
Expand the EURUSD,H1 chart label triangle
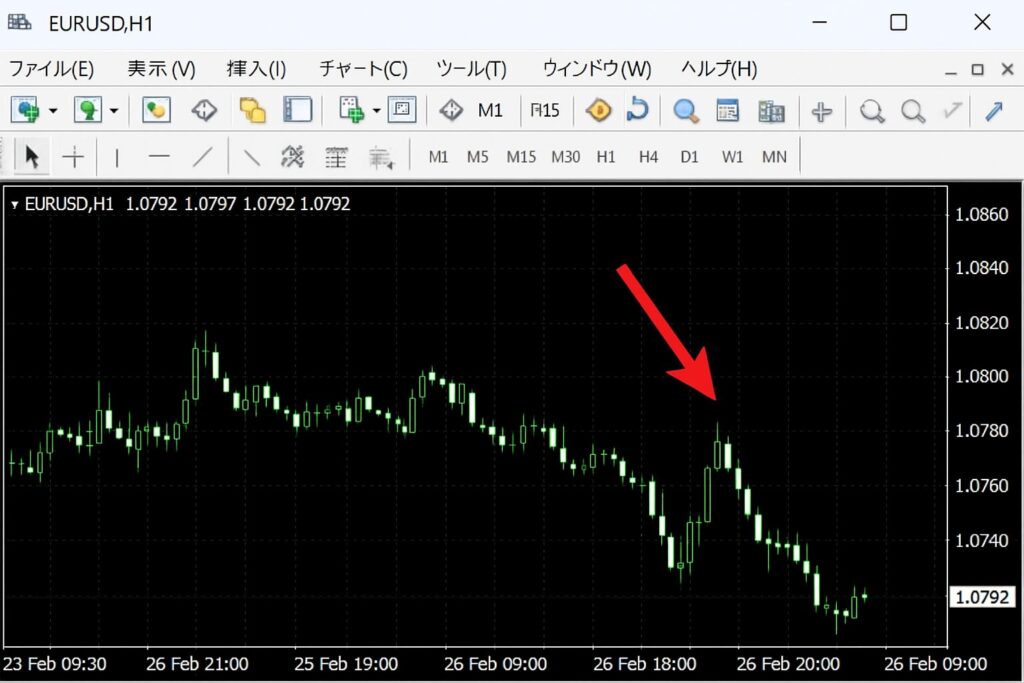click(x=14, y=203)
